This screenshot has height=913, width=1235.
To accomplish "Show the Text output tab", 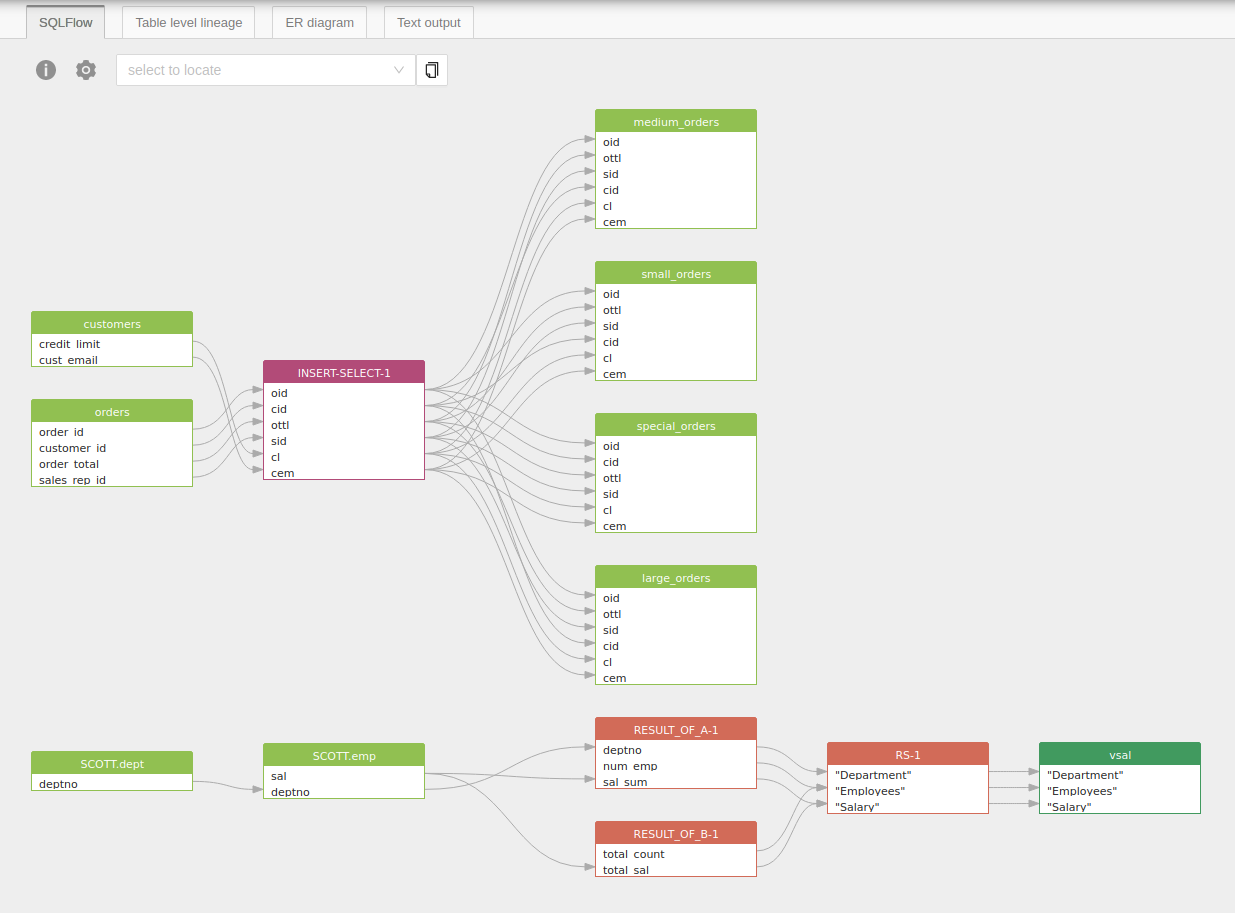I will 428,22.
